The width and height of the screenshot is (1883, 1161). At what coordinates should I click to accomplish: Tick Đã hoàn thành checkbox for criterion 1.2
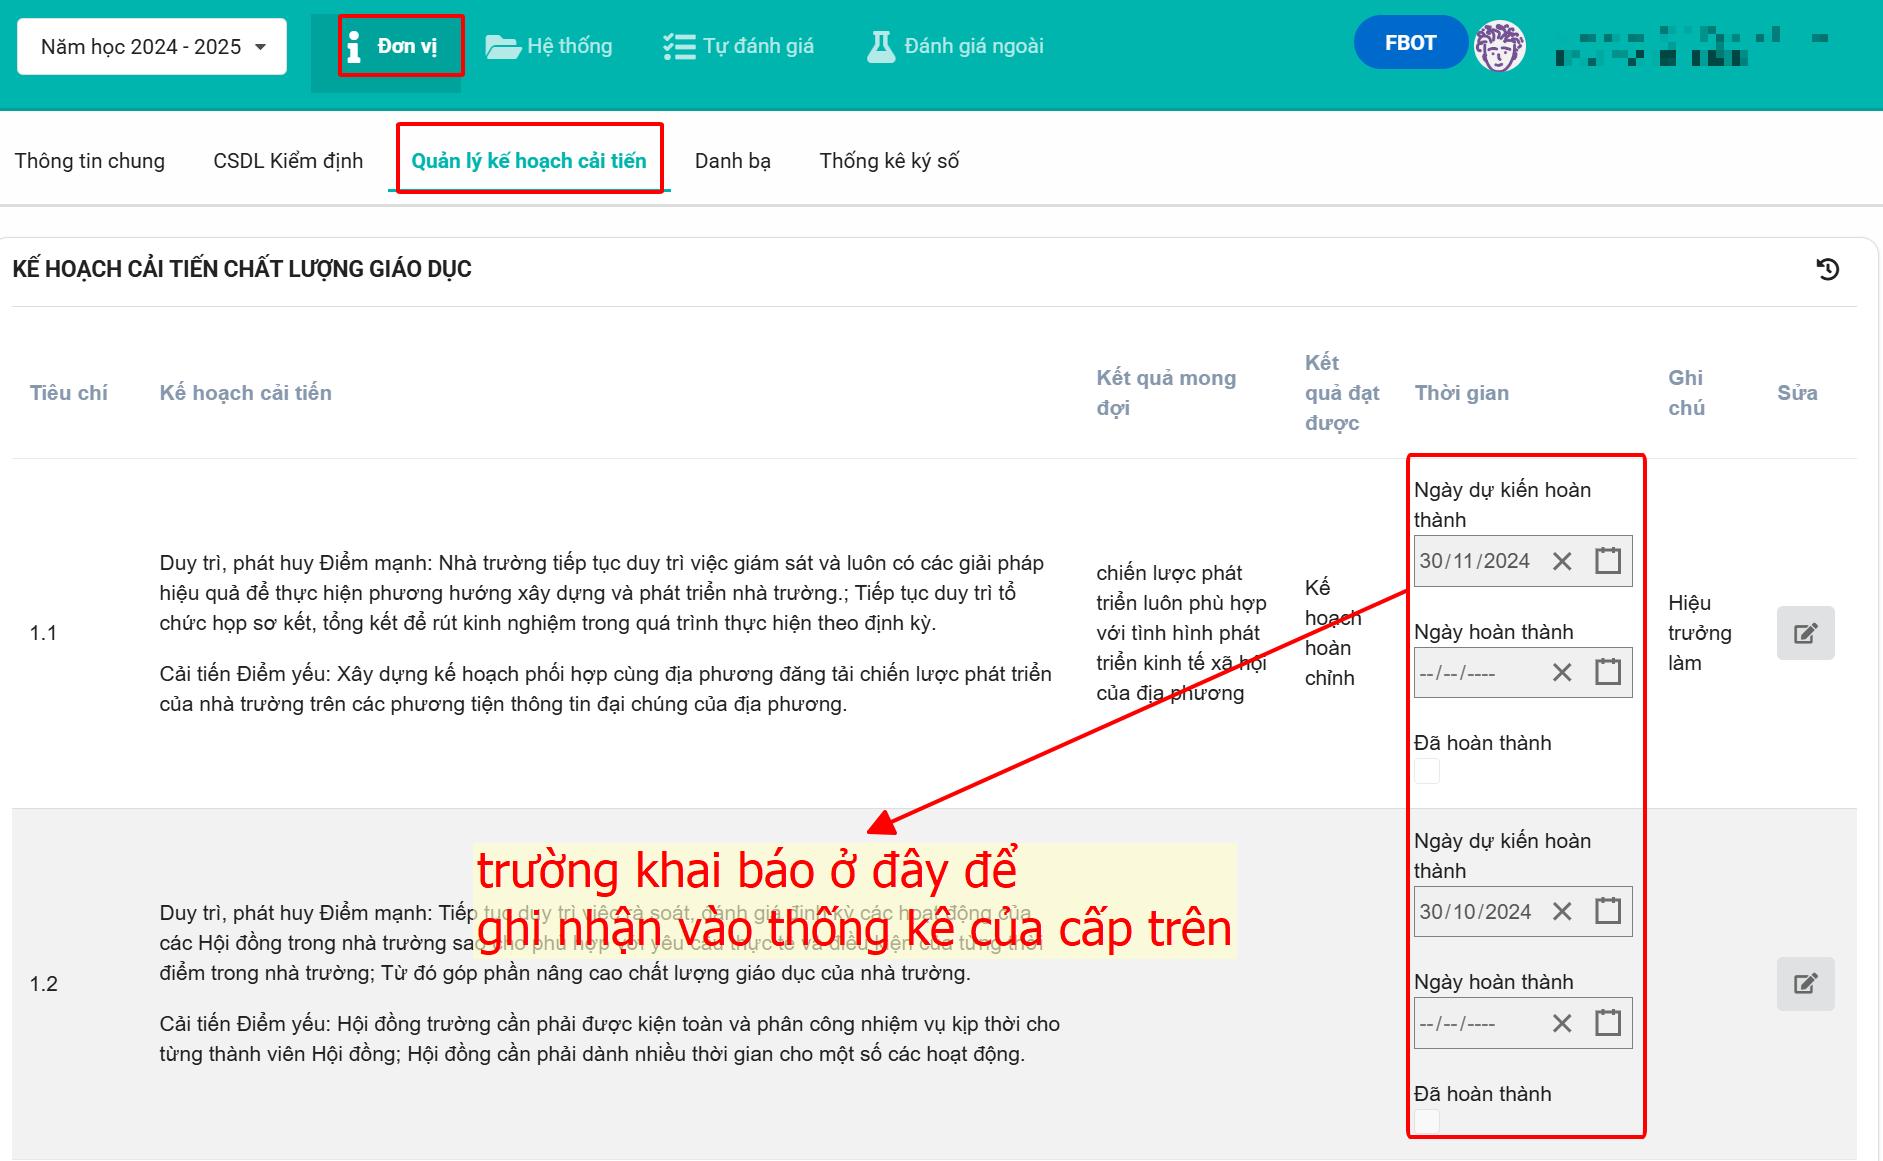coord(1427,1121)
